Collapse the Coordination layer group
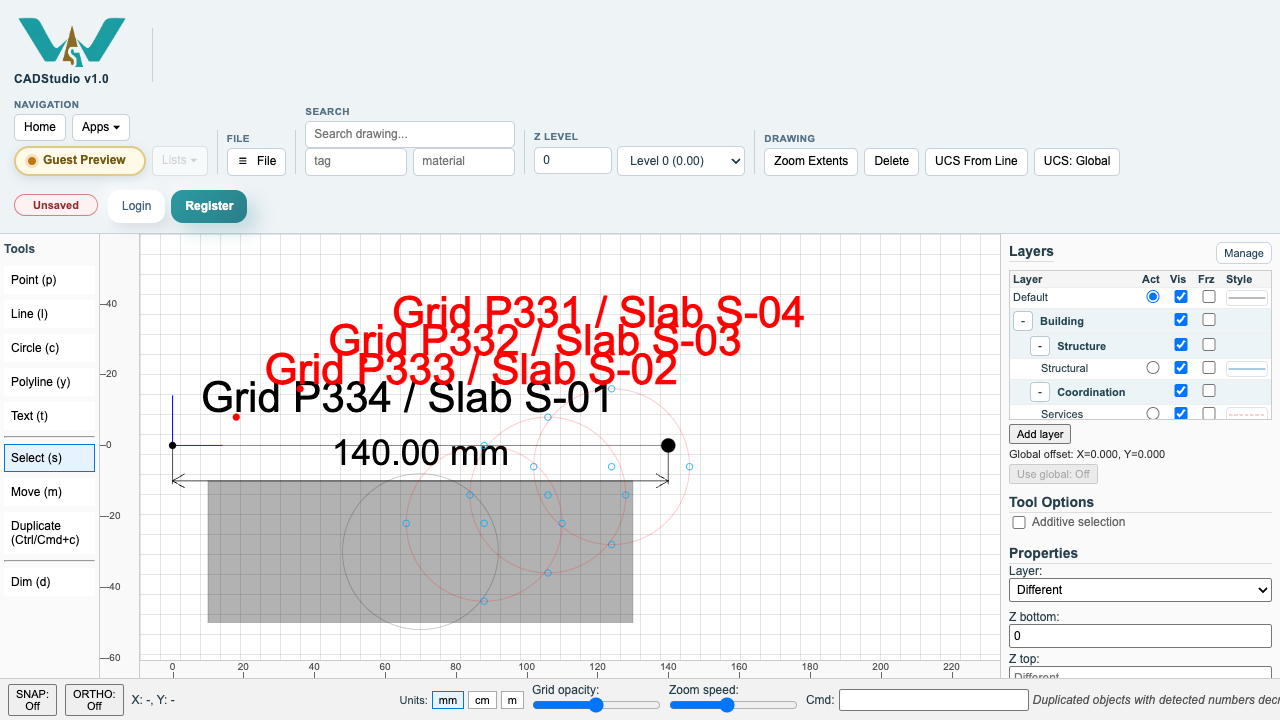The width and height of the screenshot is (1280, 720). point(1040,392)
